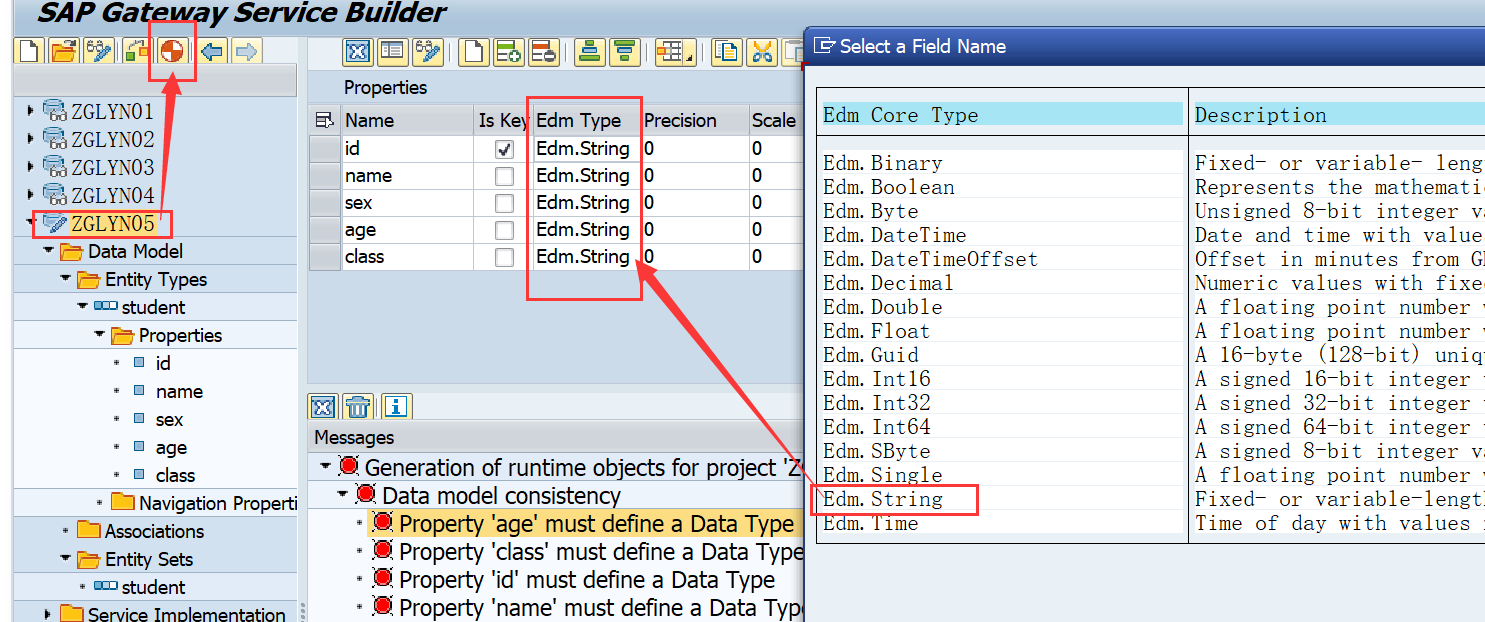Choose Edm.Guid in the field name popup
The width and height of the screenshot is (1485, 622).
tap(871, 355)
